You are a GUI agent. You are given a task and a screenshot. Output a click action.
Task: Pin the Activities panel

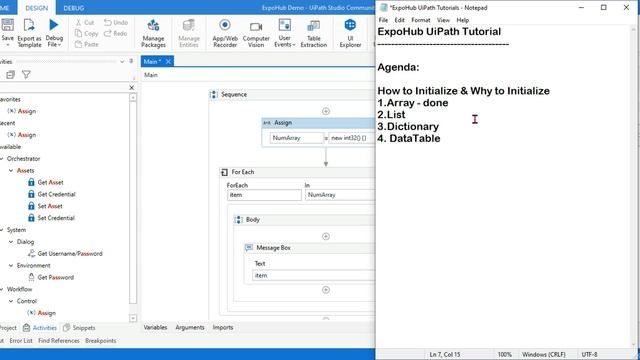pyautogui.click(x=131, y=61)
